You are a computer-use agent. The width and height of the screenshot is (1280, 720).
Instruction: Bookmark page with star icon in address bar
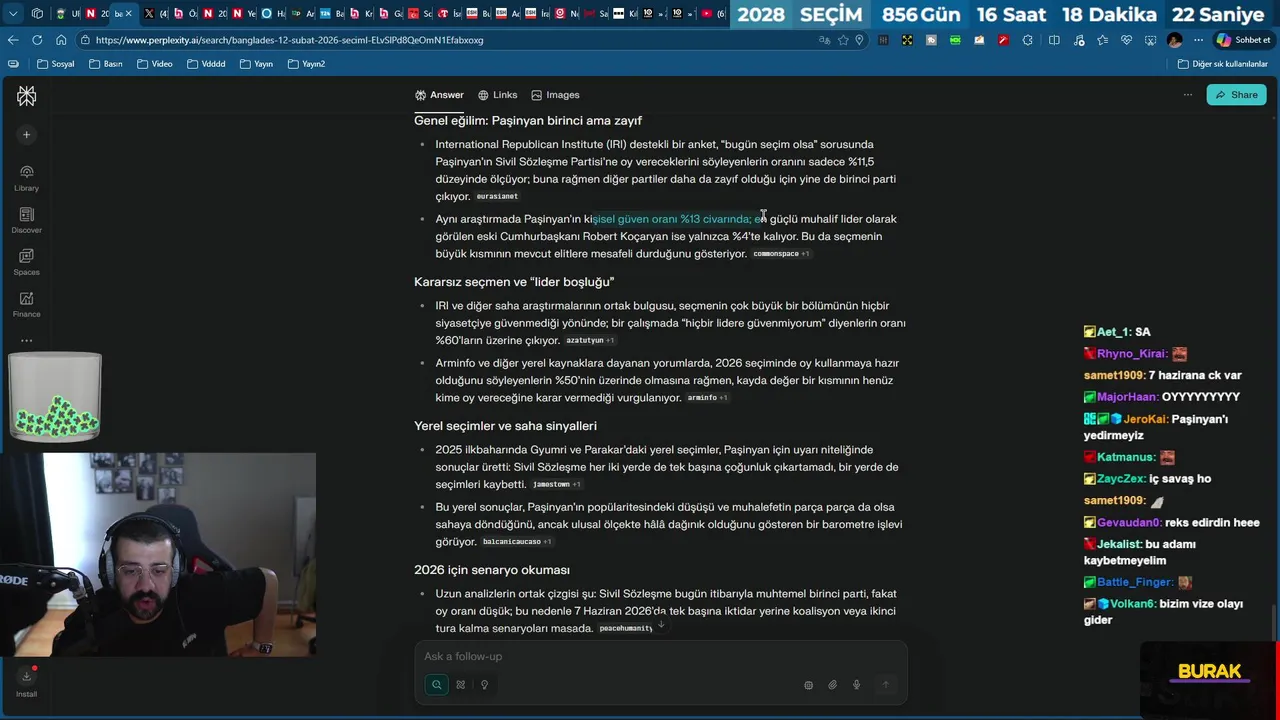(843, 40)
